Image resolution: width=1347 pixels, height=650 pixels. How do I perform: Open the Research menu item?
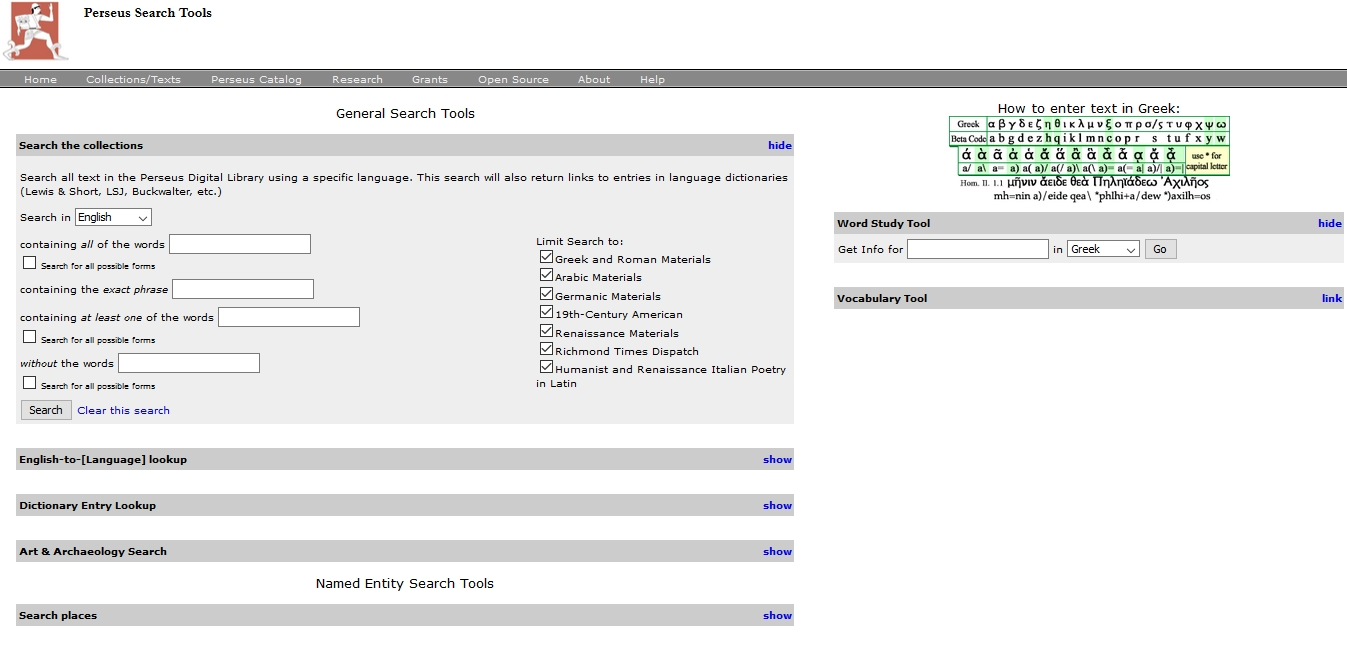(x=357, y=80)
